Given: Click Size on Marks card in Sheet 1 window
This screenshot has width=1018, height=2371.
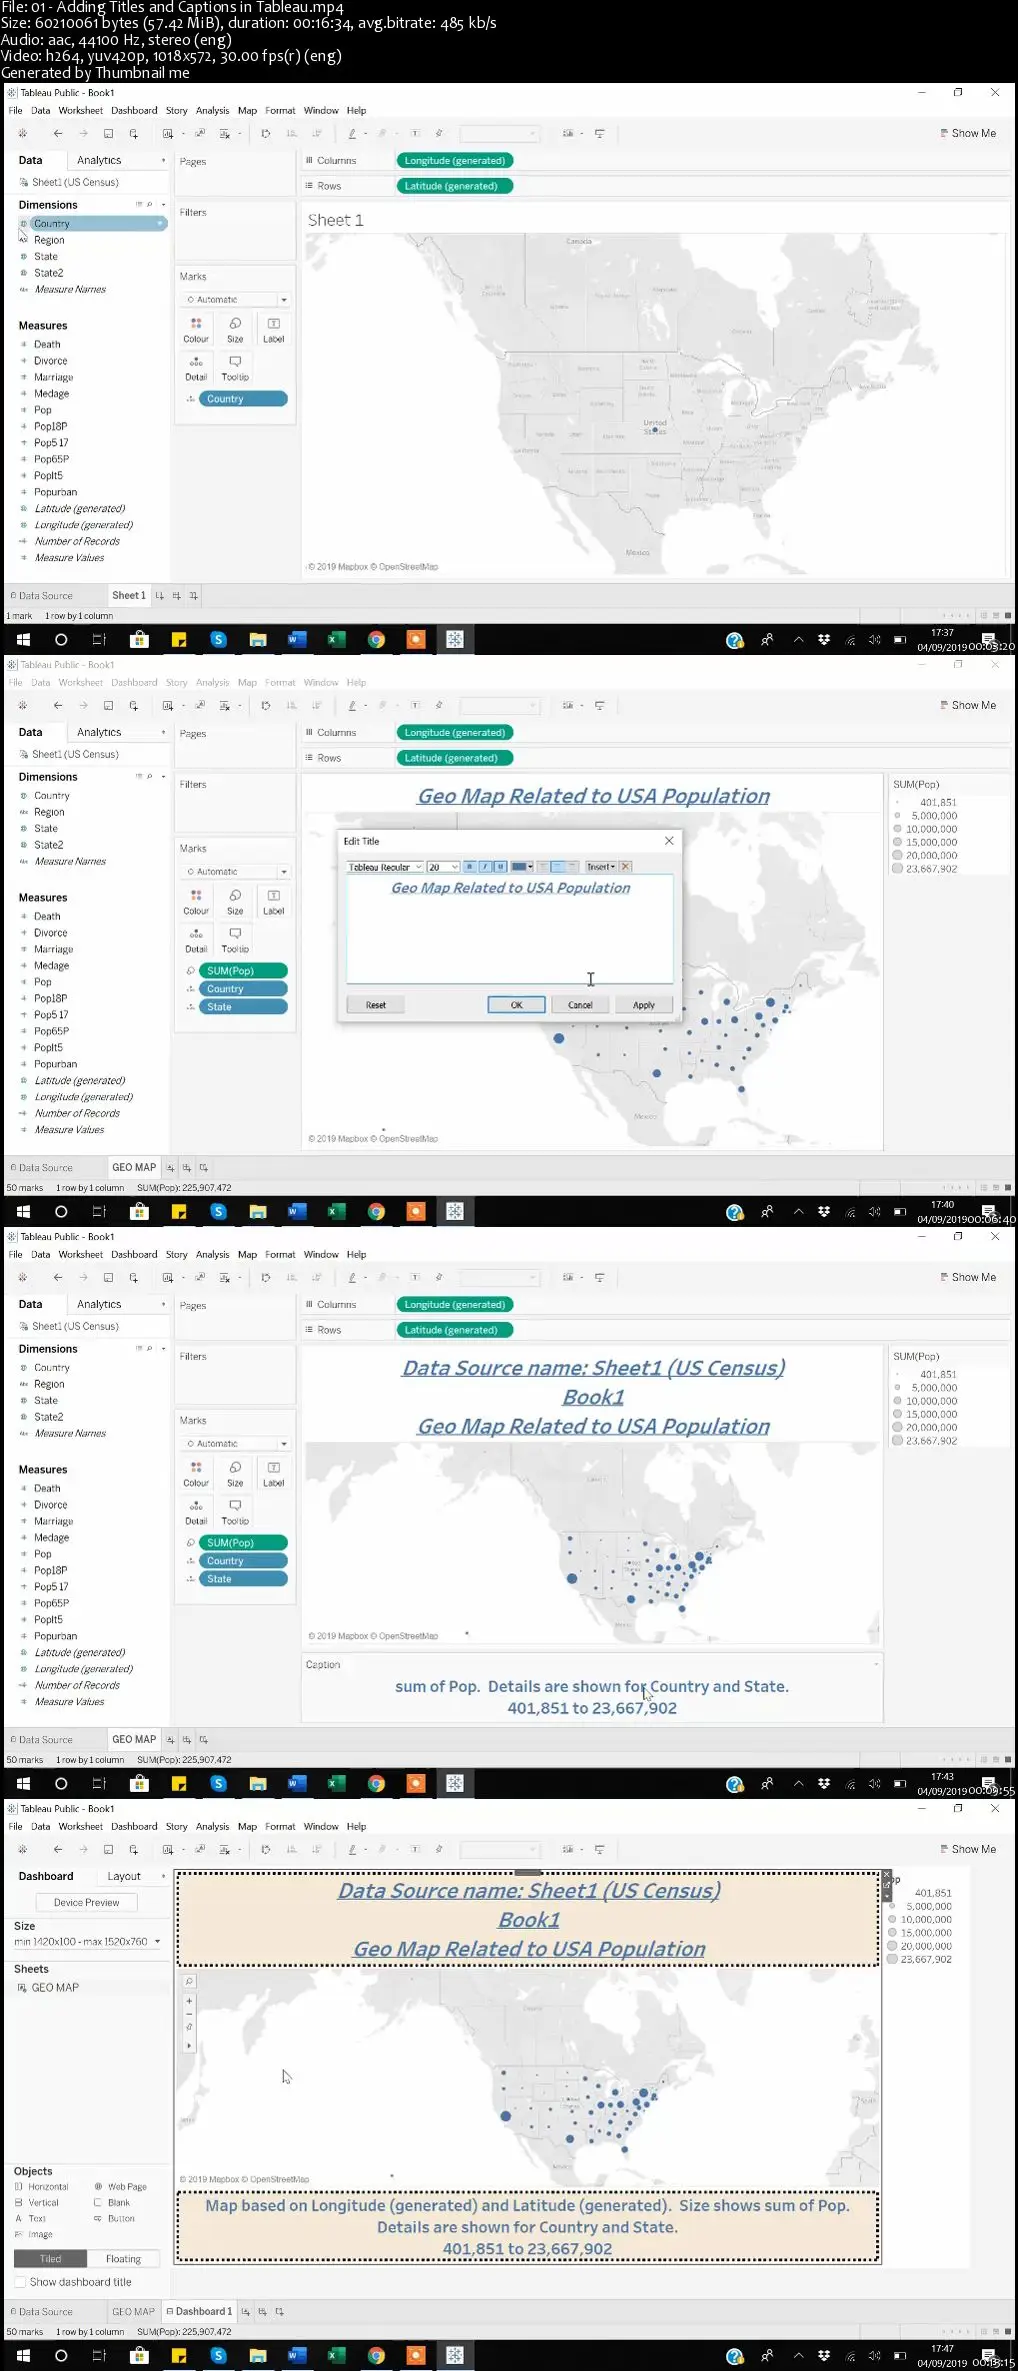Looking at the screenshot, I should tap(235, 329).
